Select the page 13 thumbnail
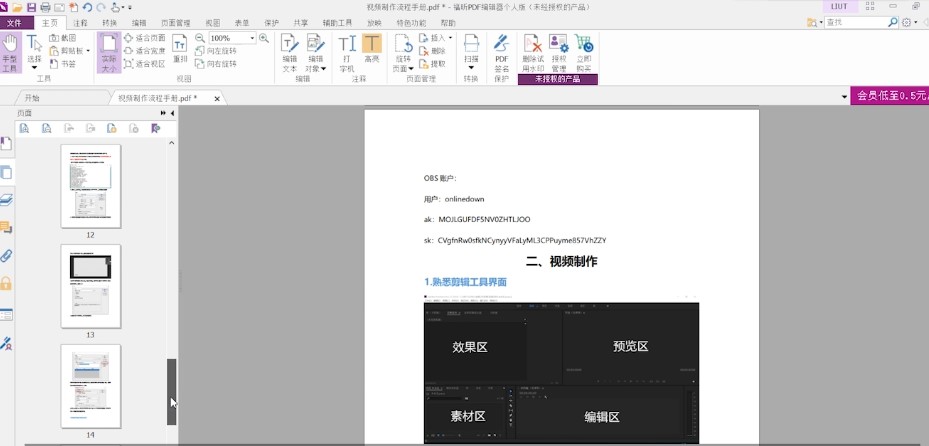Screen dimensions: 929x446 pos(90,285)
